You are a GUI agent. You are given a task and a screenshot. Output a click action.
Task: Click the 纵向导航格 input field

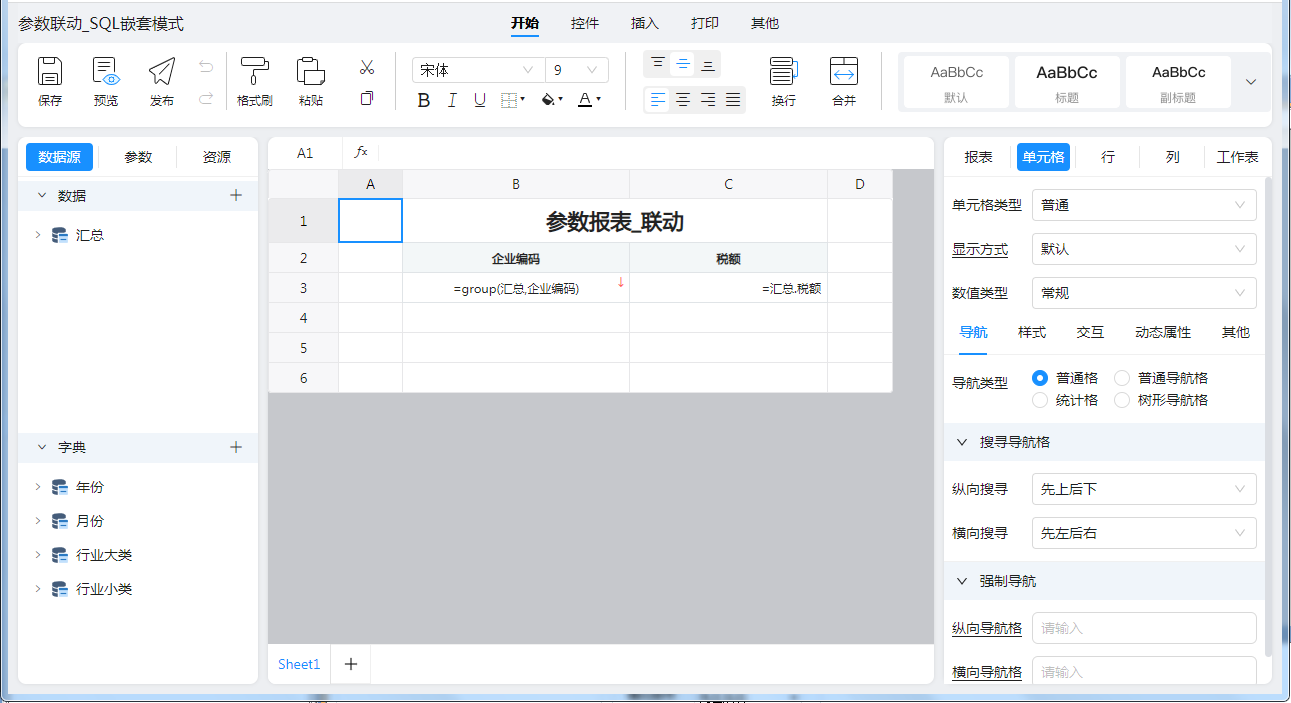click(x=1144, y=628)
